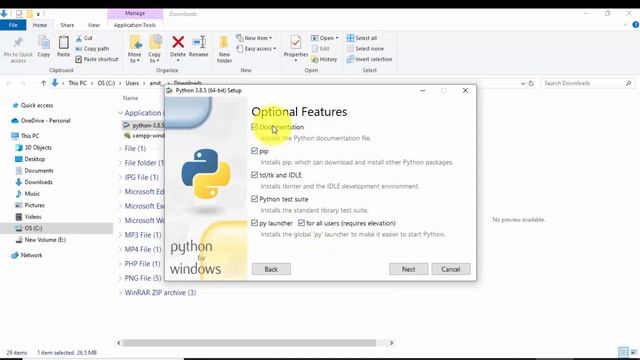This screenshot has height=360, width=640.
Task: Click Next in Python setup
Action: coord(409,269)
